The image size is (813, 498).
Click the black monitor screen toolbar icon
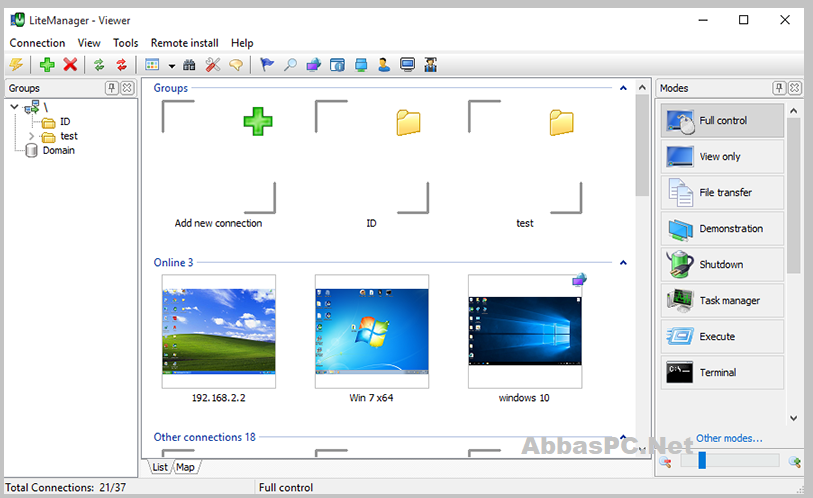[x=408, y=65]
